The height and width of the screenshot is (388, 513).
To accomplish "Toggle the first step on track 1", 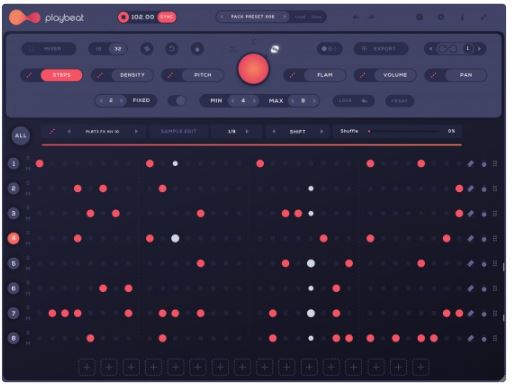I will click(x=40, y=164).
